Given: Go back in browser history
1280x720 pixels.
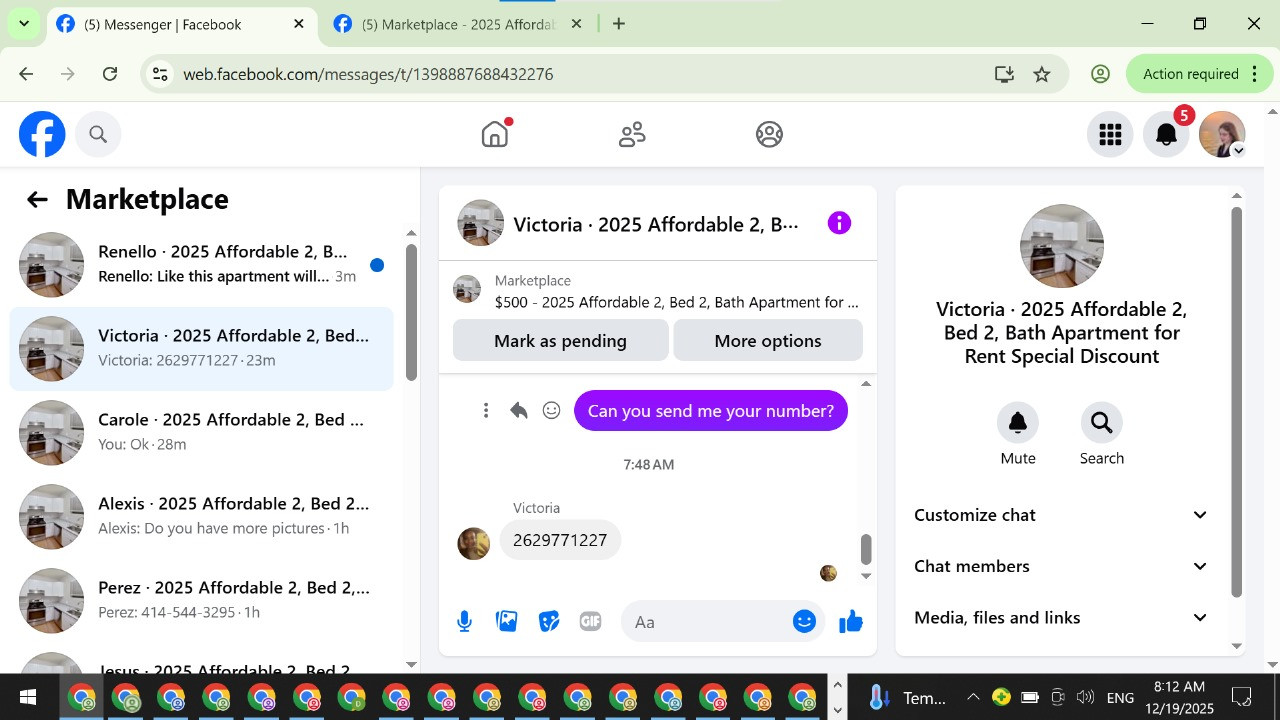Looking at the screenshot, I should (26, 74).
